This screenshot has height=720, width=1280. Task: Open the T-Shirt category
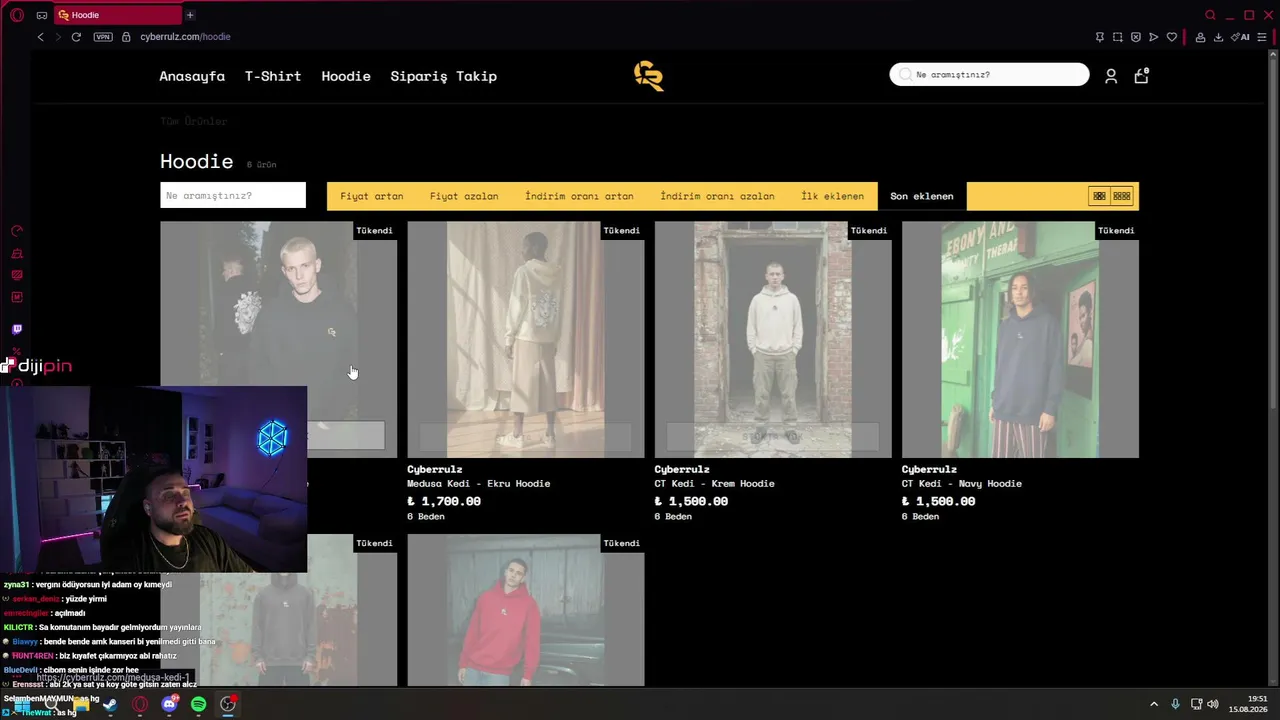coord(273,76)
